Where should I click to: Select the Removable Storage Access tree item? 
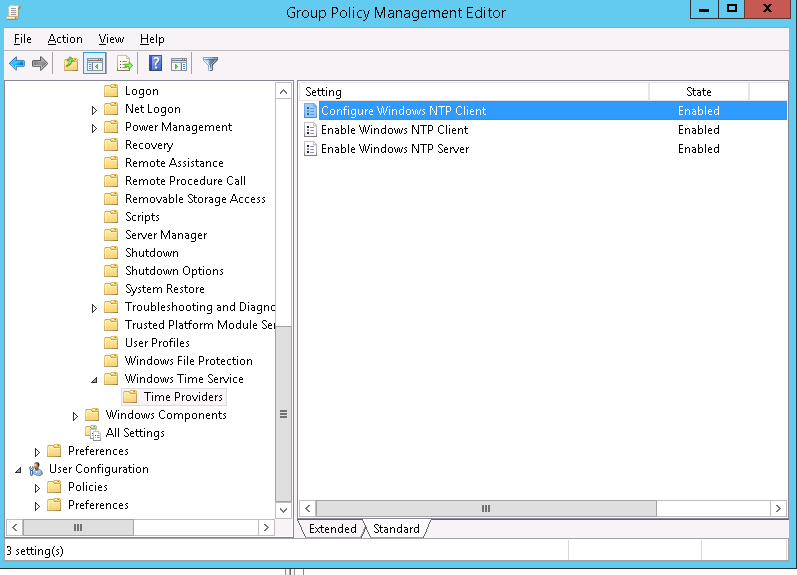(x=195, y=199)
